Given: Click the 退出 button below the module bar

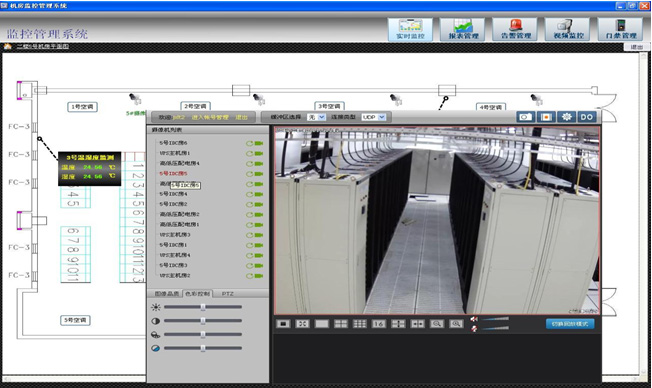Looking at the screenshot, I should (x=636, y=47).
